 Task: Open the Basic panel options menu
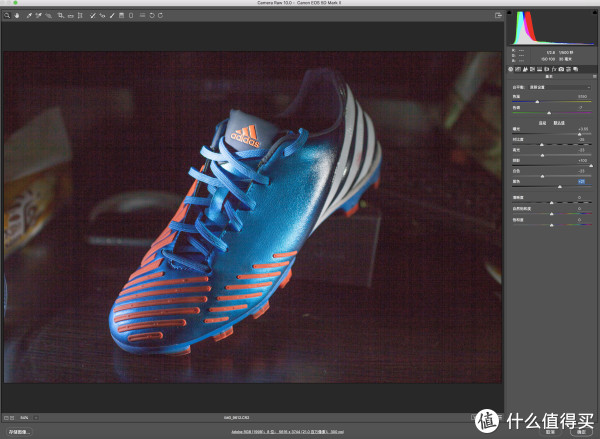tap(595, 77)
